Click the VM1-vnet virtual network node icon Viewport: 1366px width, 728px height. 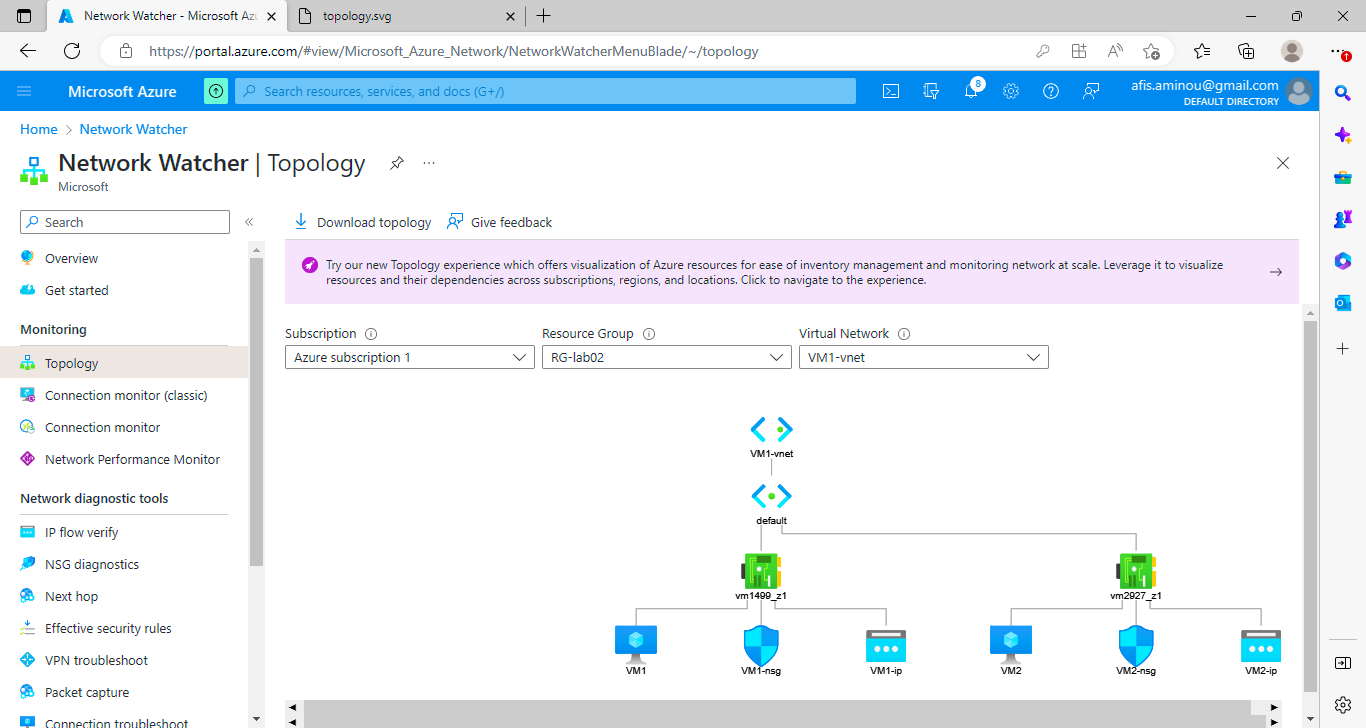pyautogui.click(x=771, y=430)
